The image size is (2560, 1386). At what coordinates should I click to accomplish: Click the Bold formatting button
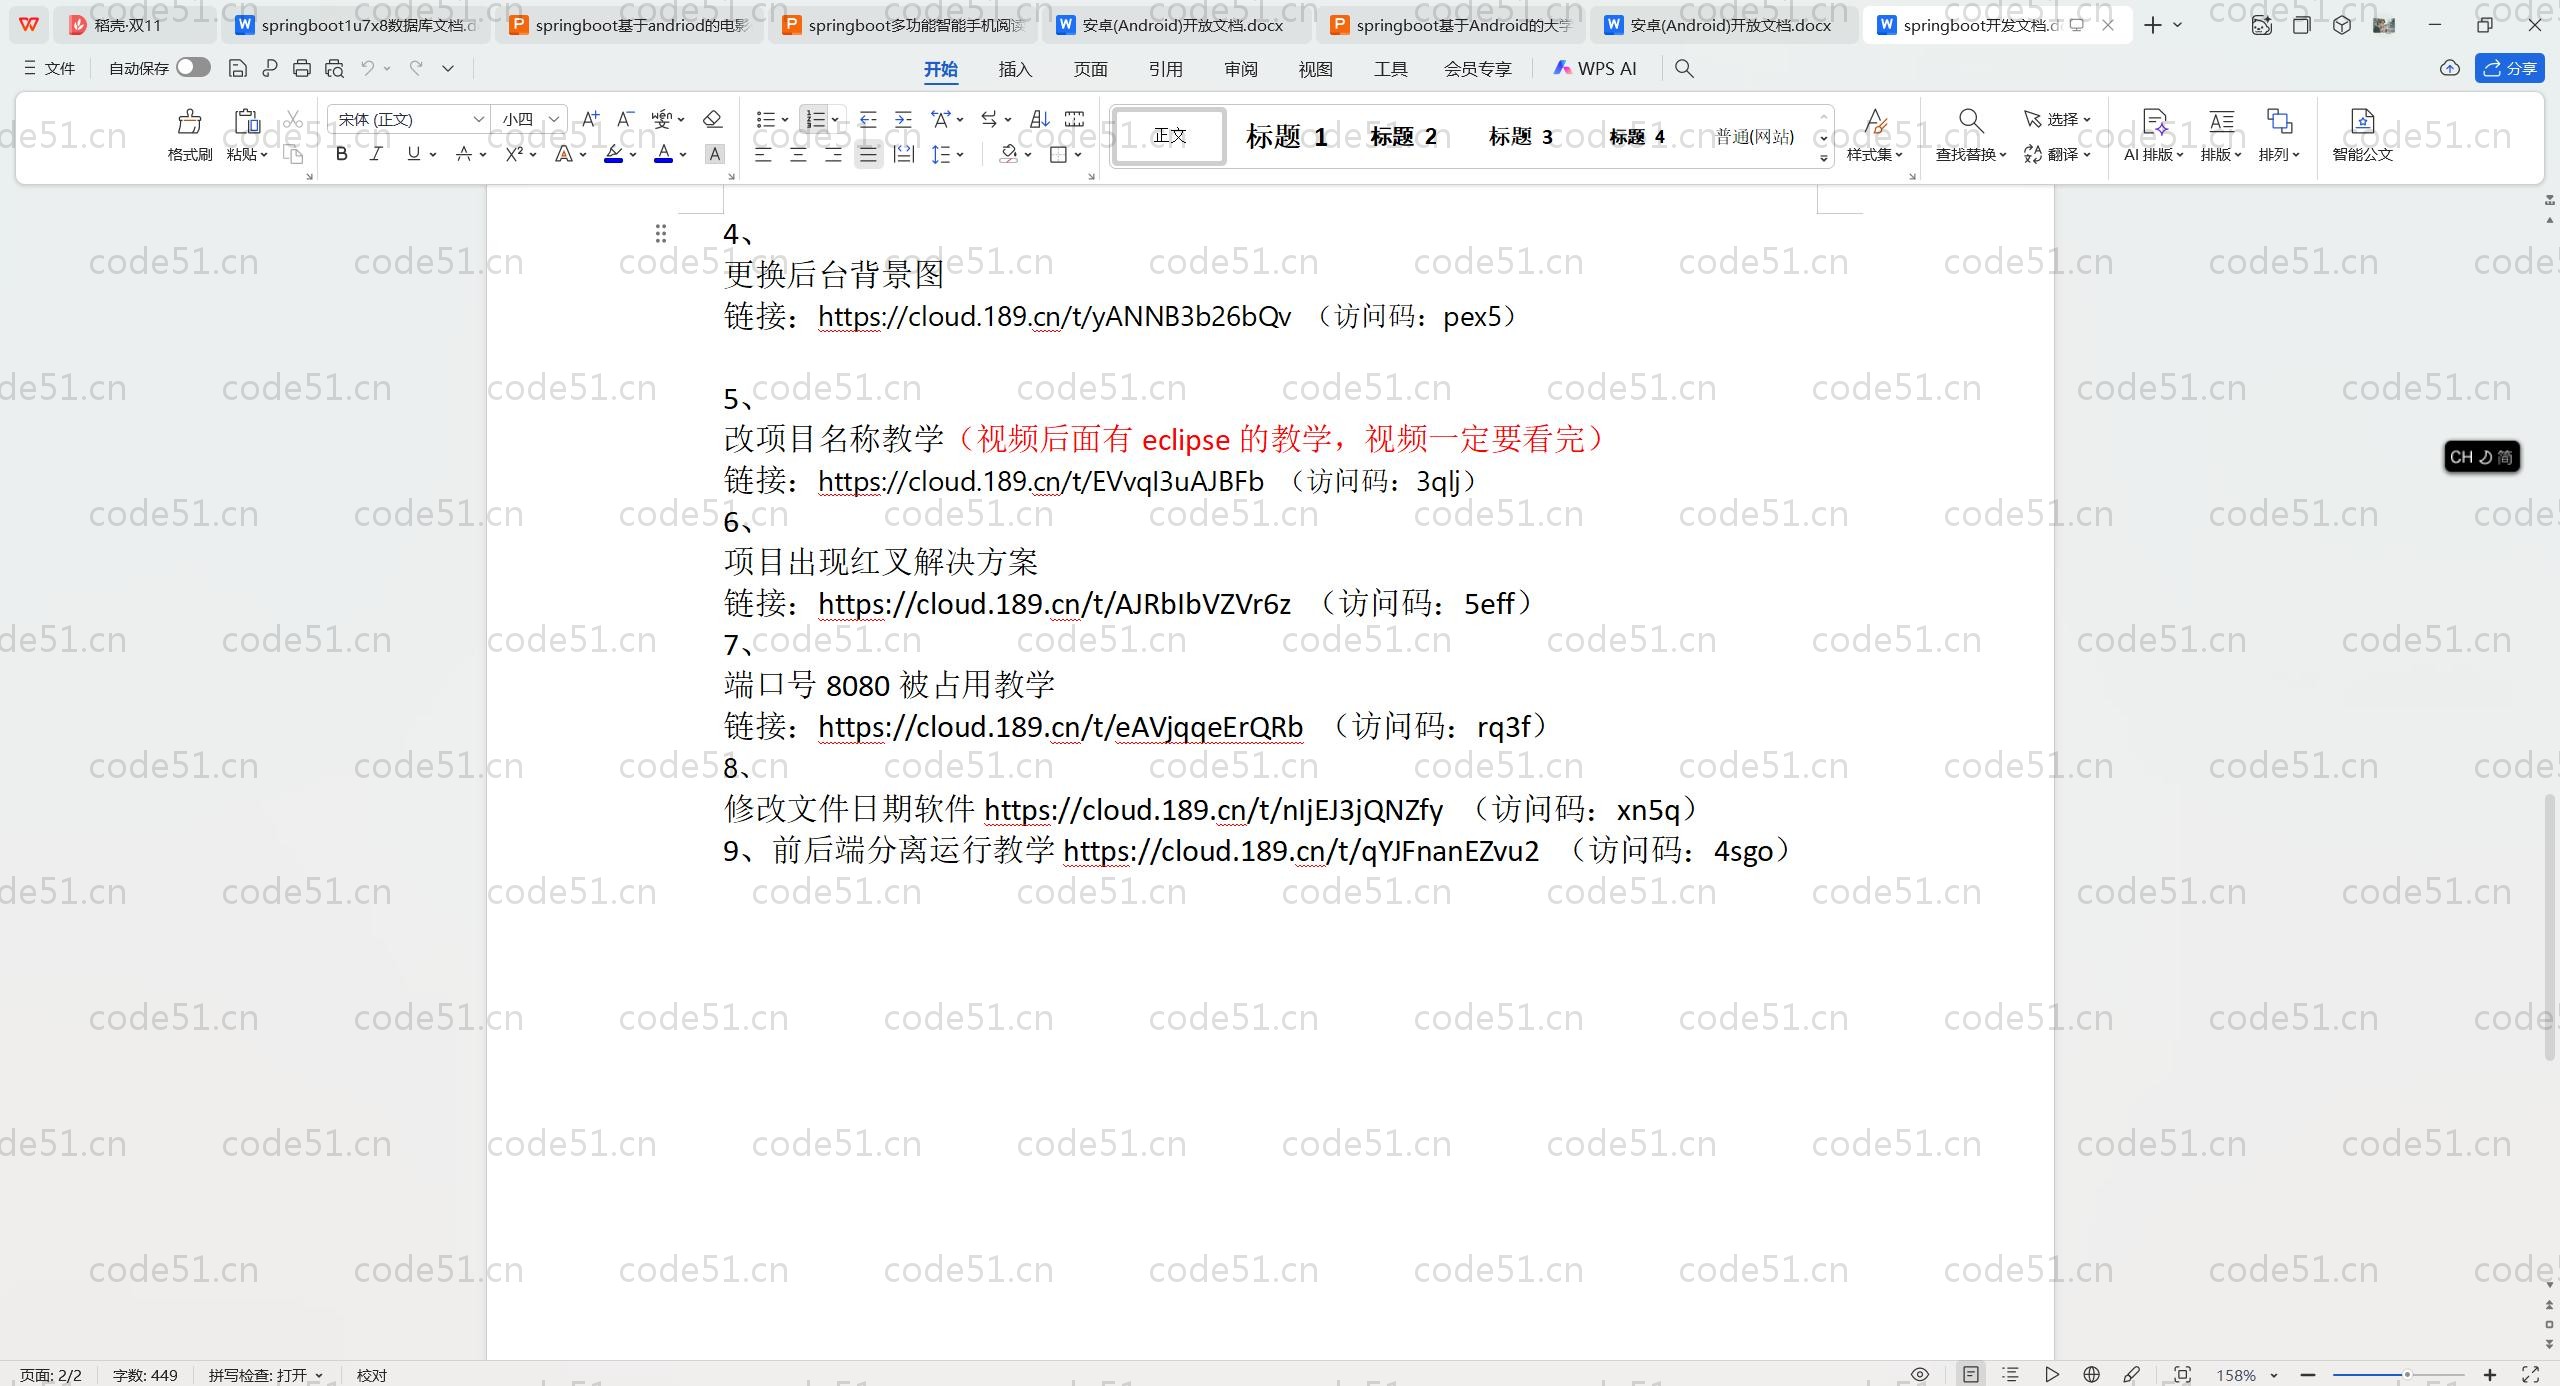coord(342,154)
